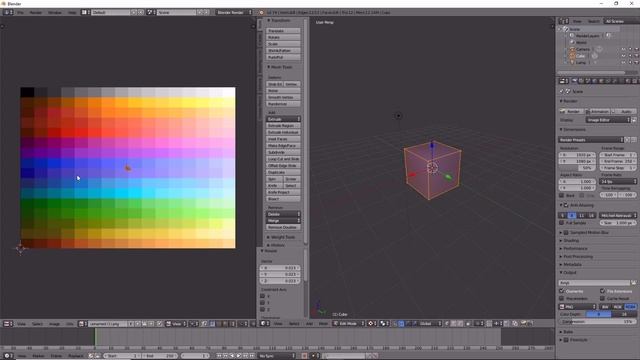The height and width of the screenshot is (360, 640).
Task: Toggle Lamp render camera icon in outliner
Action: 636,62
